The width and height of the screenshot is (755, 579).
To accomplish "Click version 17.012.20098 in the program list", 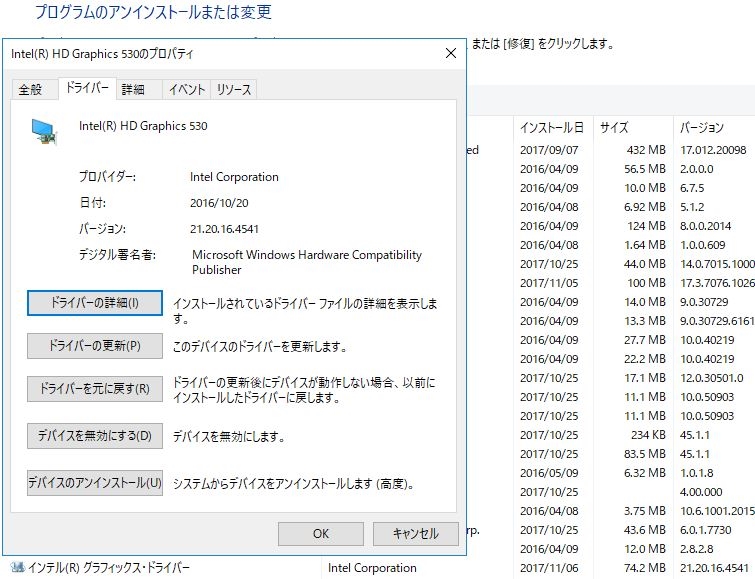I will [x=713, y=150].
